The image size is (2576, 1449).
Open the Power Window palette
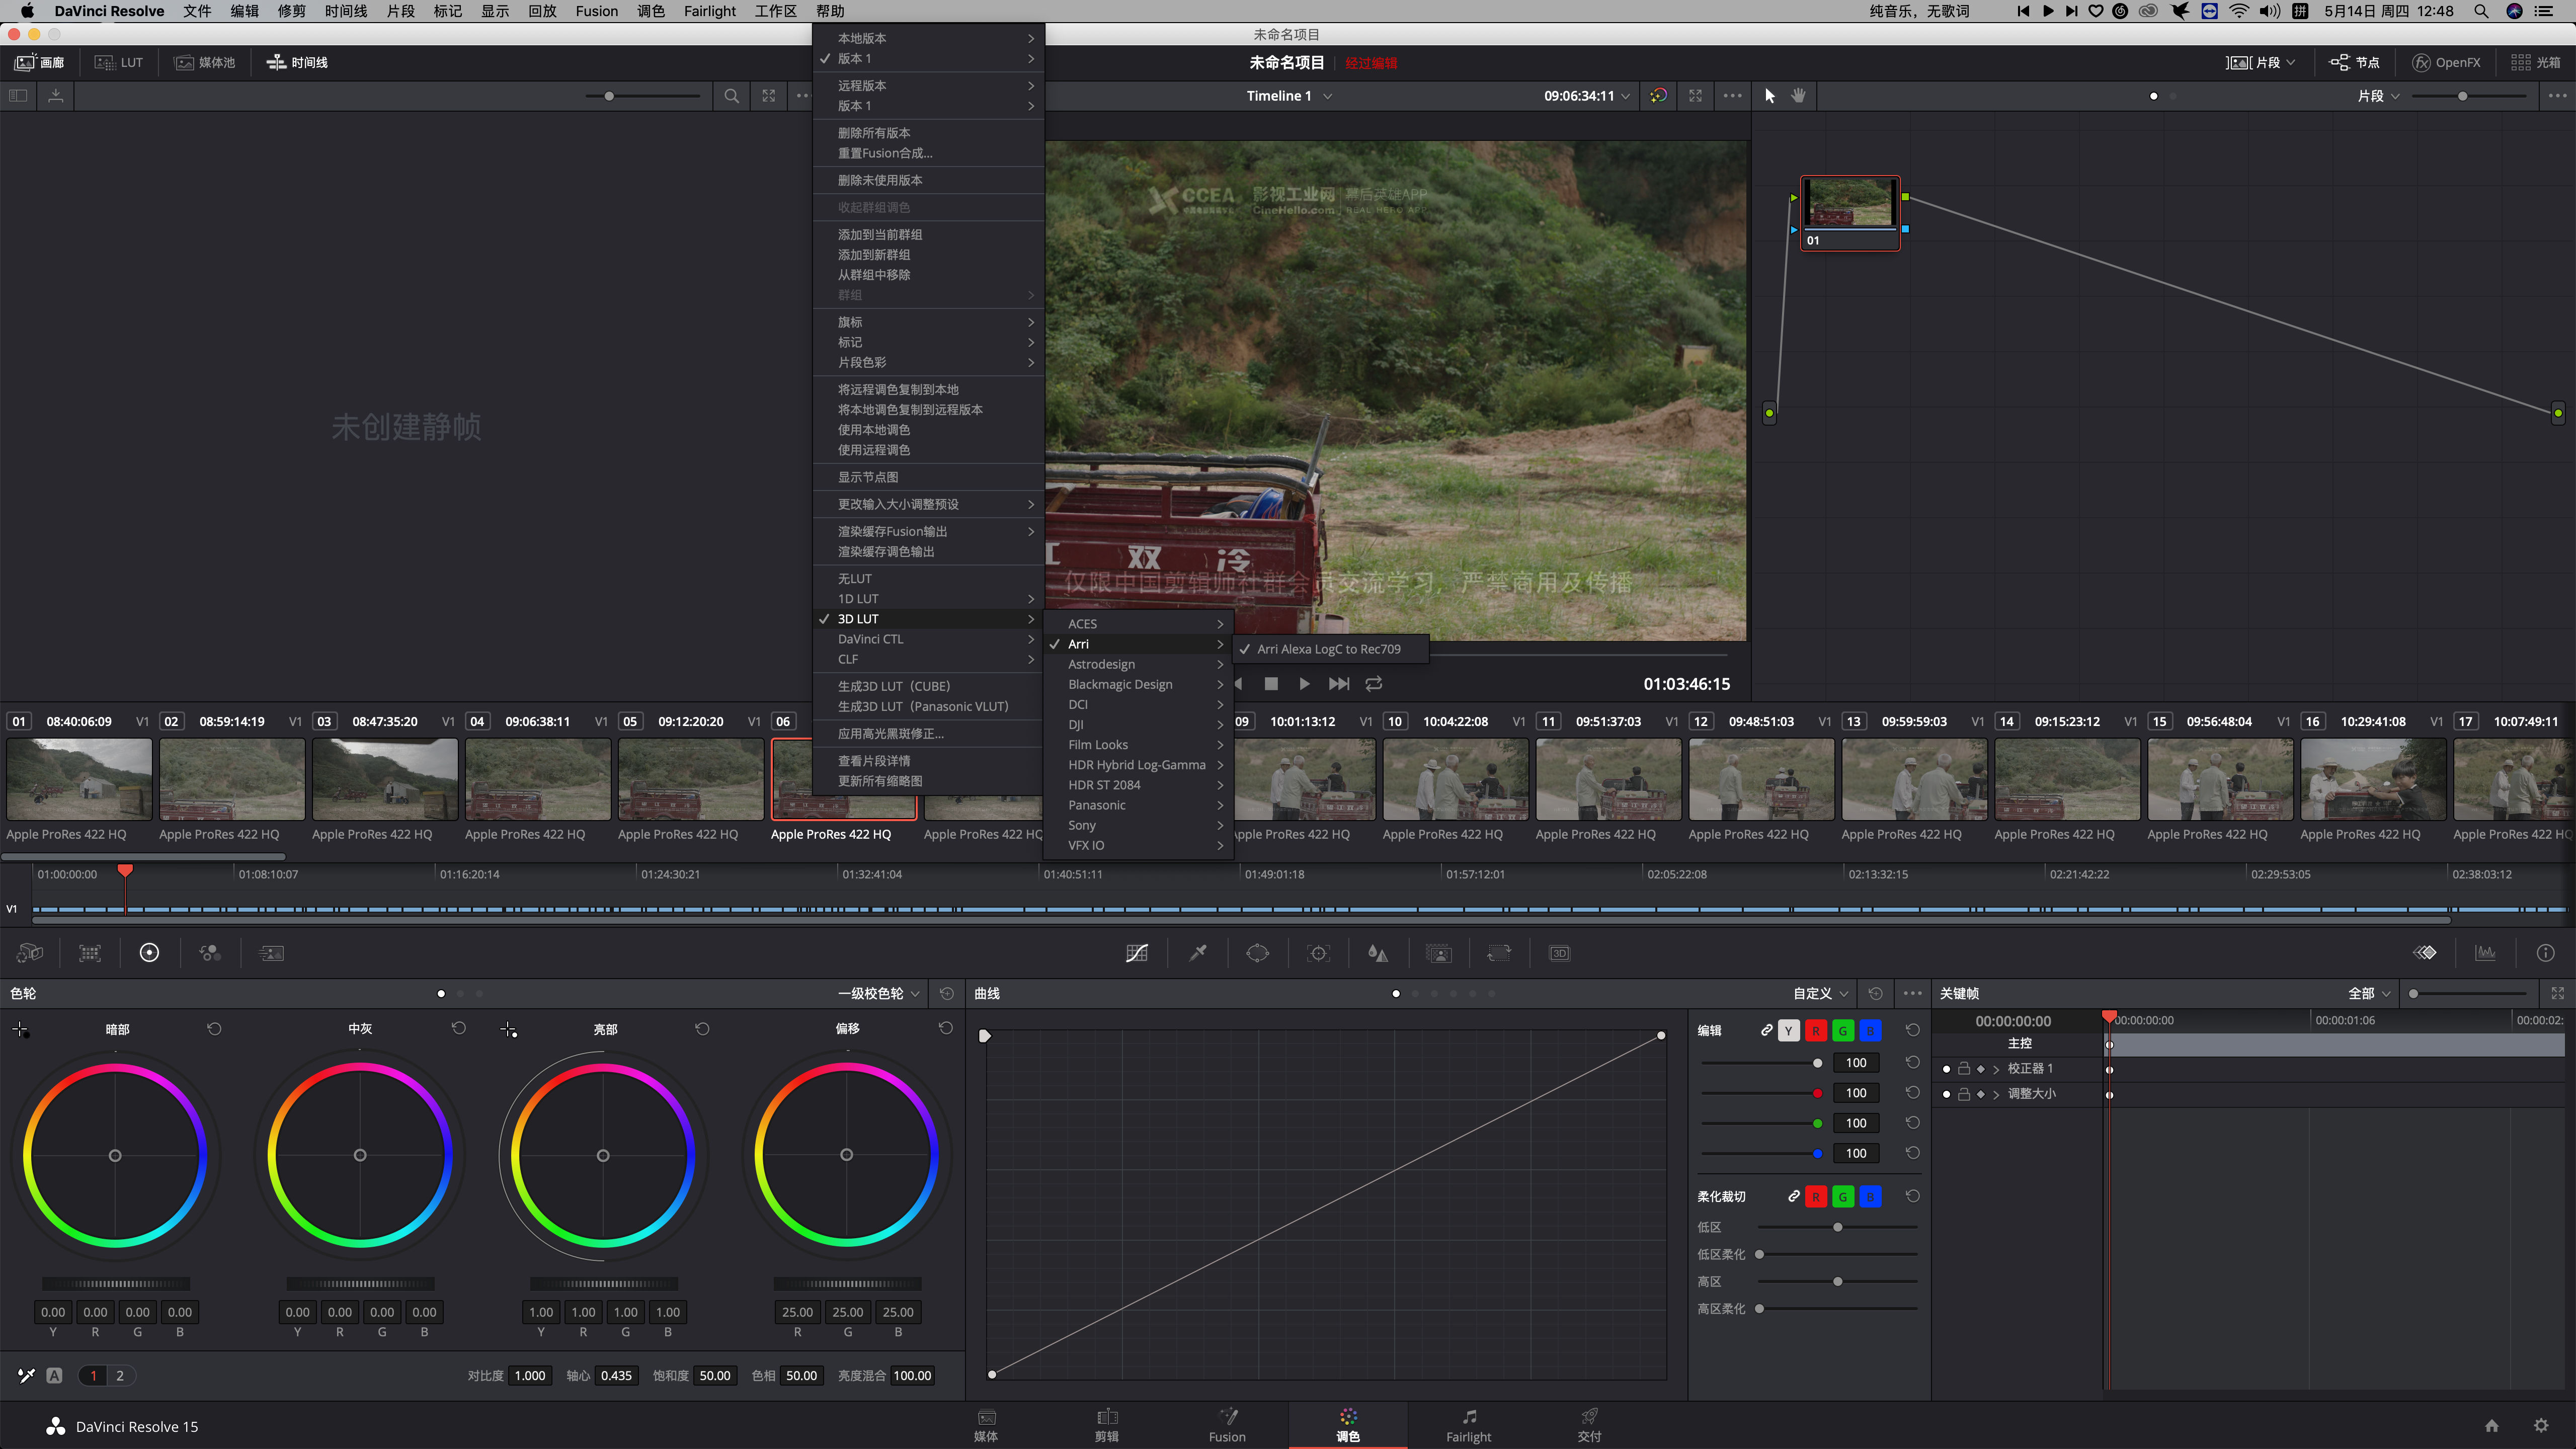tap(1257, 953)
